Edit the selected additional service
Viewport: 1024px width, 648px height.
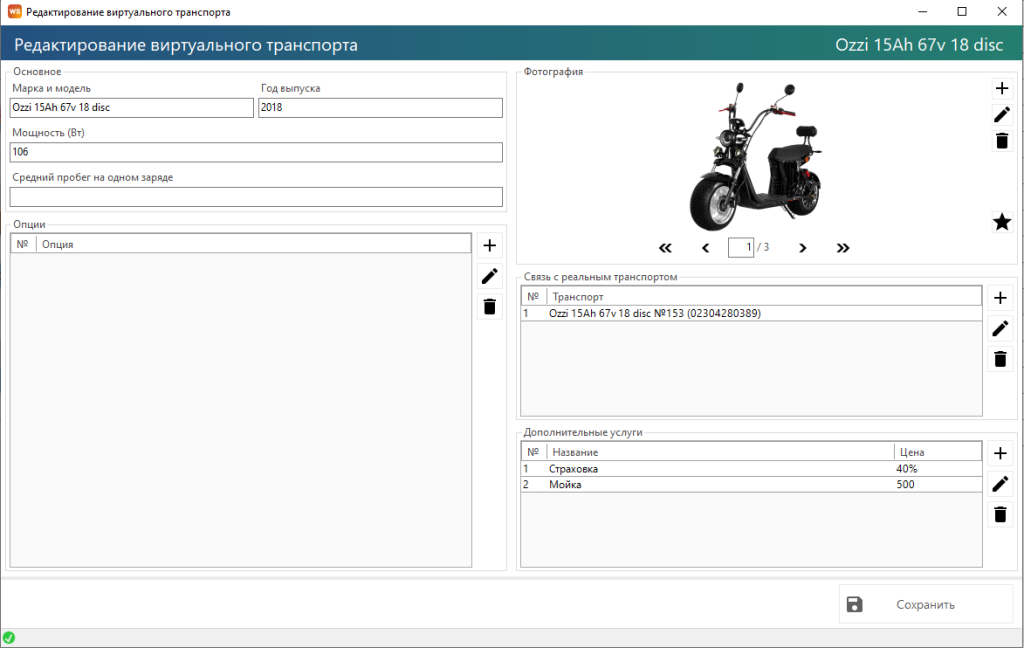point(1000,484)
